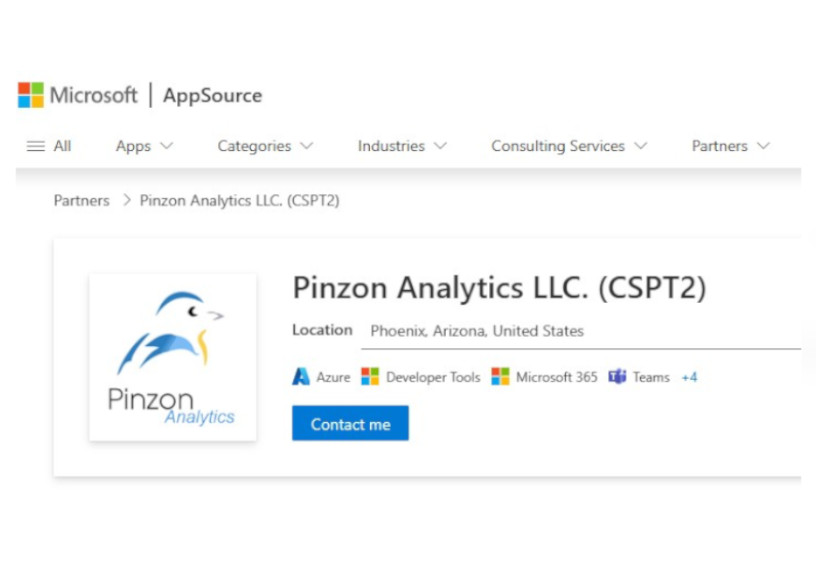This screenshot has width=816, height=561.
Task: Click the Teams product icon
Action: click(617, 377)
